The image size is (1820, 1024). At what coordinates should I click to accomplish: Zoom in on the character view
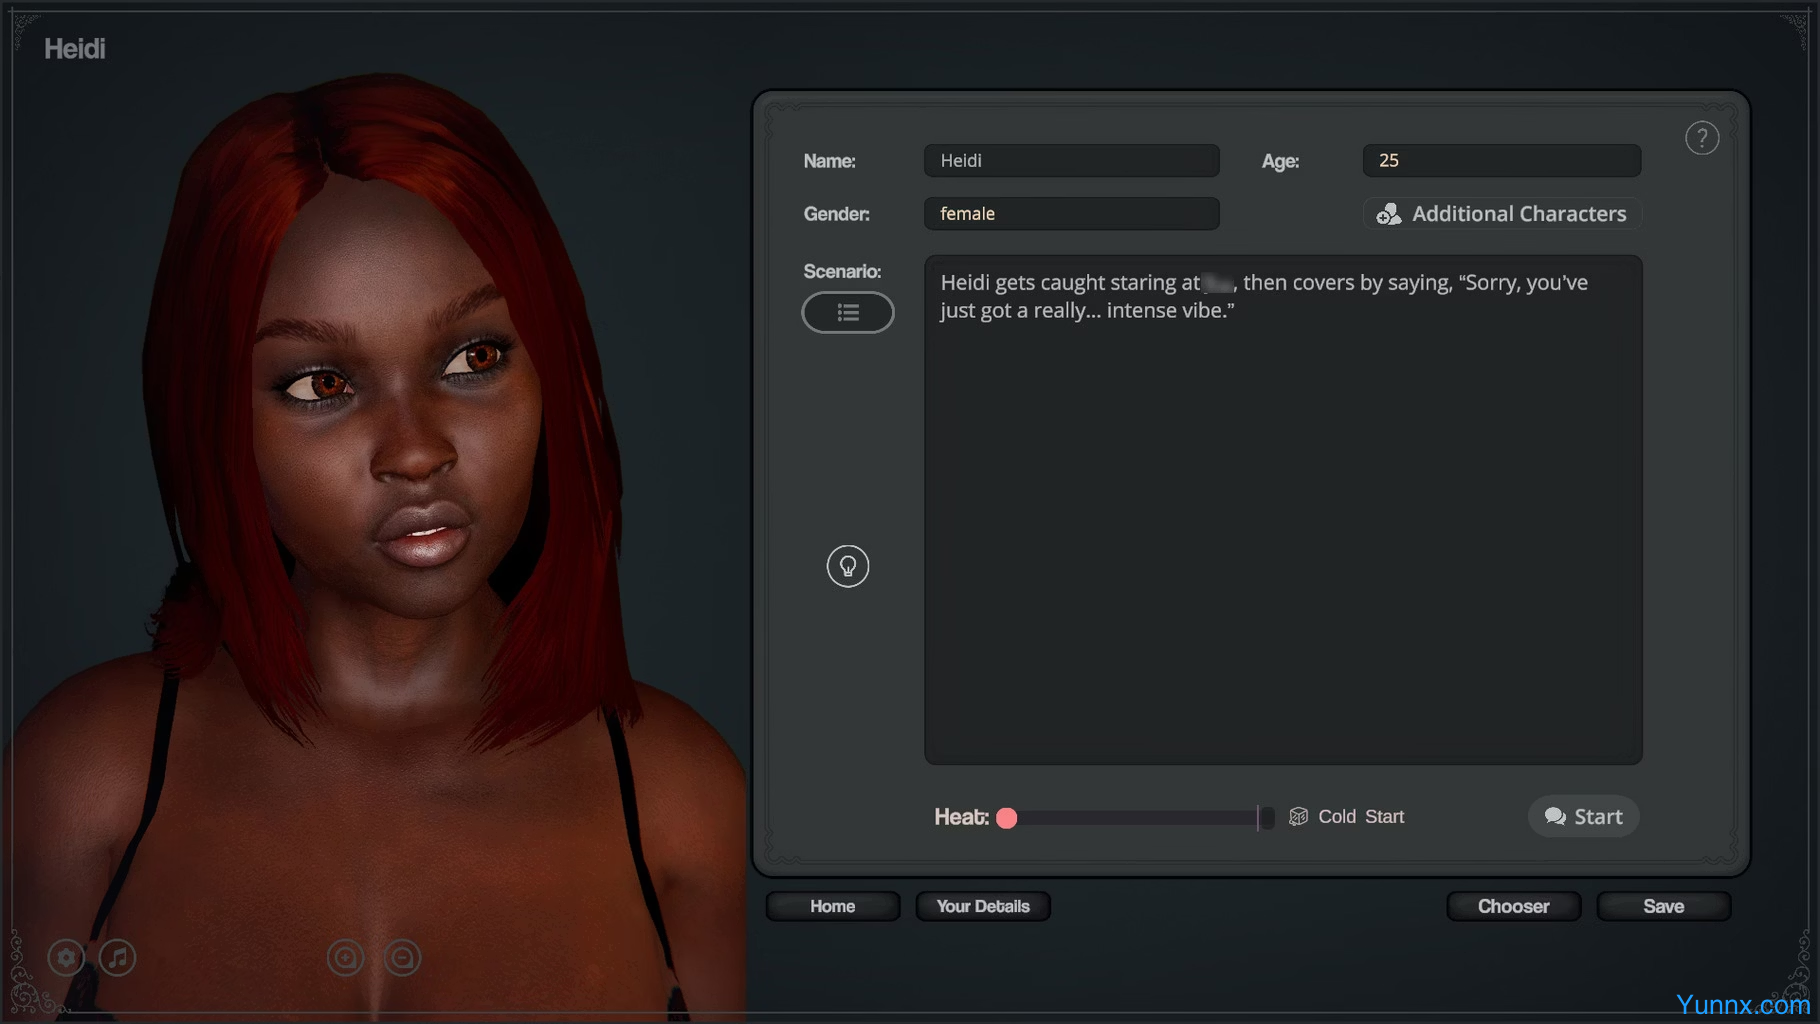346,957
